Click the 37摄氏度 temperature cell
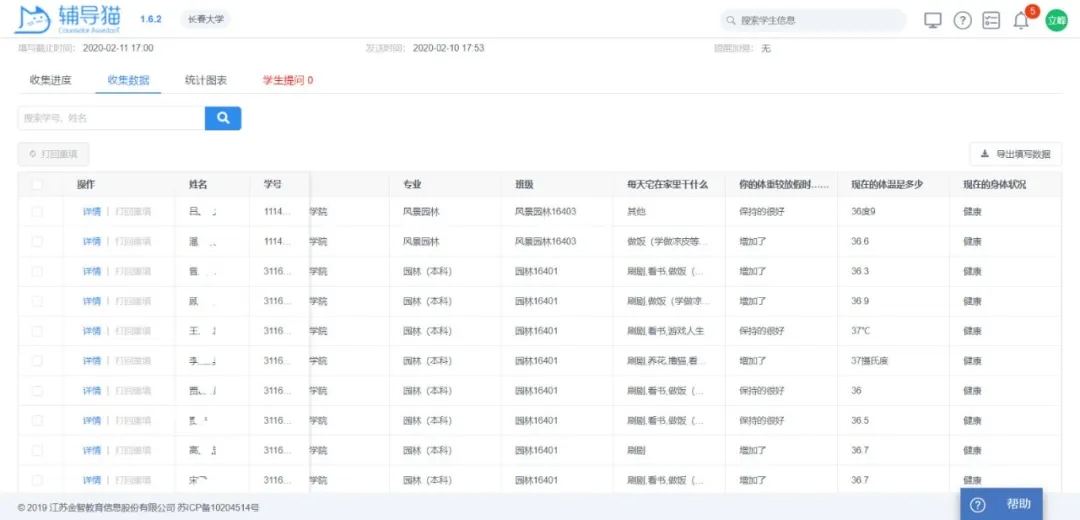This screenshot has width=1080, height=520. (869, 361)
